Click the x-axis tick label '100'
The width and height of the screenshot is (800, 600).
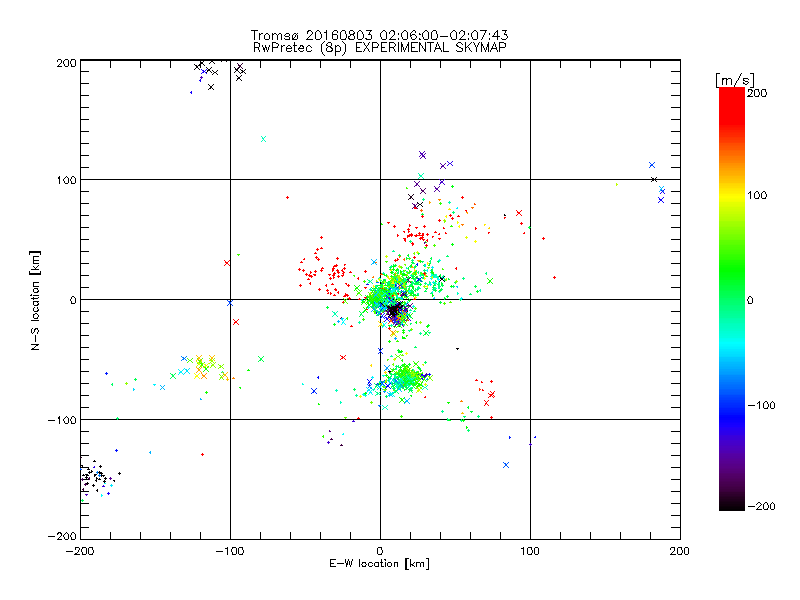tap(530, 551)
